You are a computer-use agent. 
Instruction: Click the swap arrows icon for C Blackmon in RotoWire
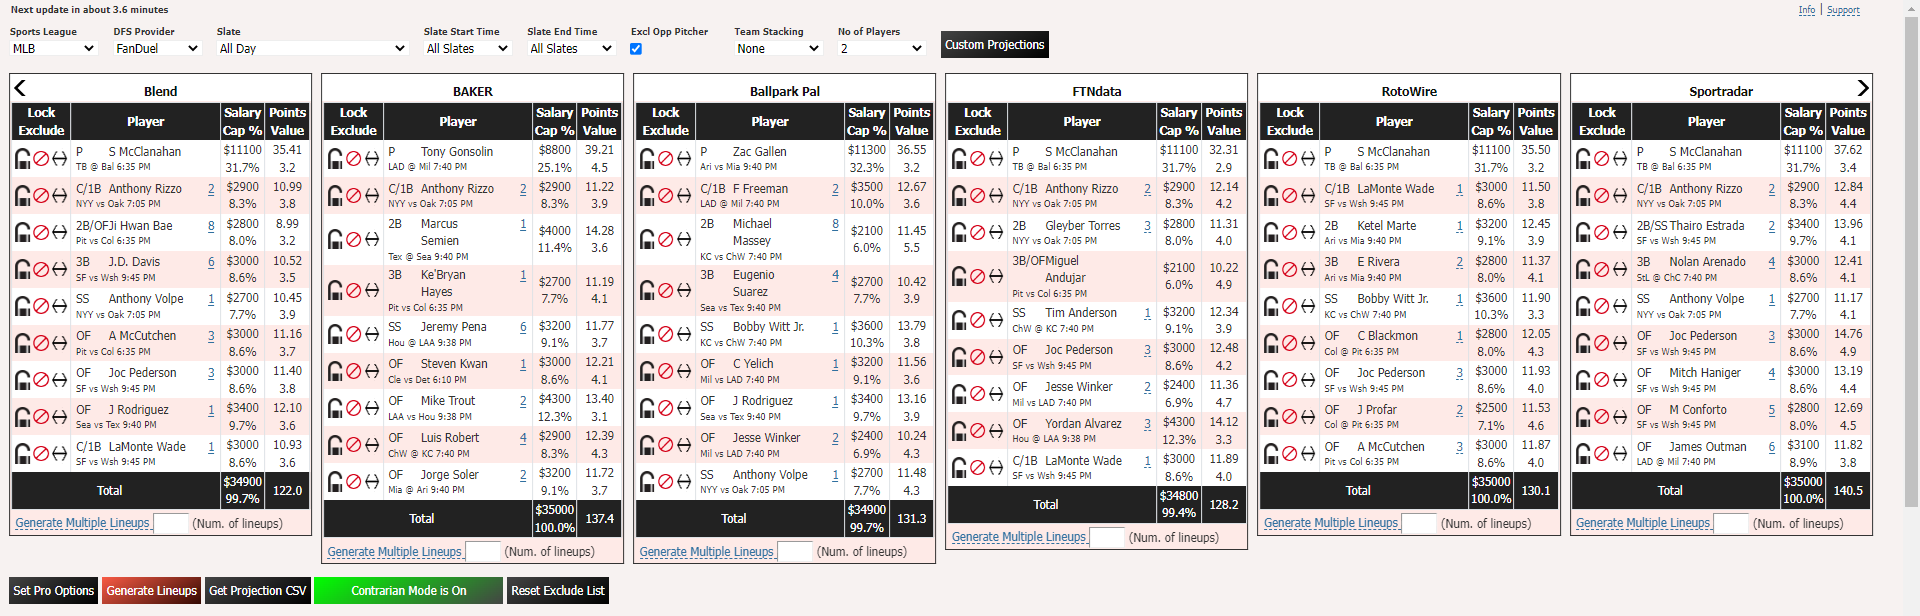point(1307,343)
